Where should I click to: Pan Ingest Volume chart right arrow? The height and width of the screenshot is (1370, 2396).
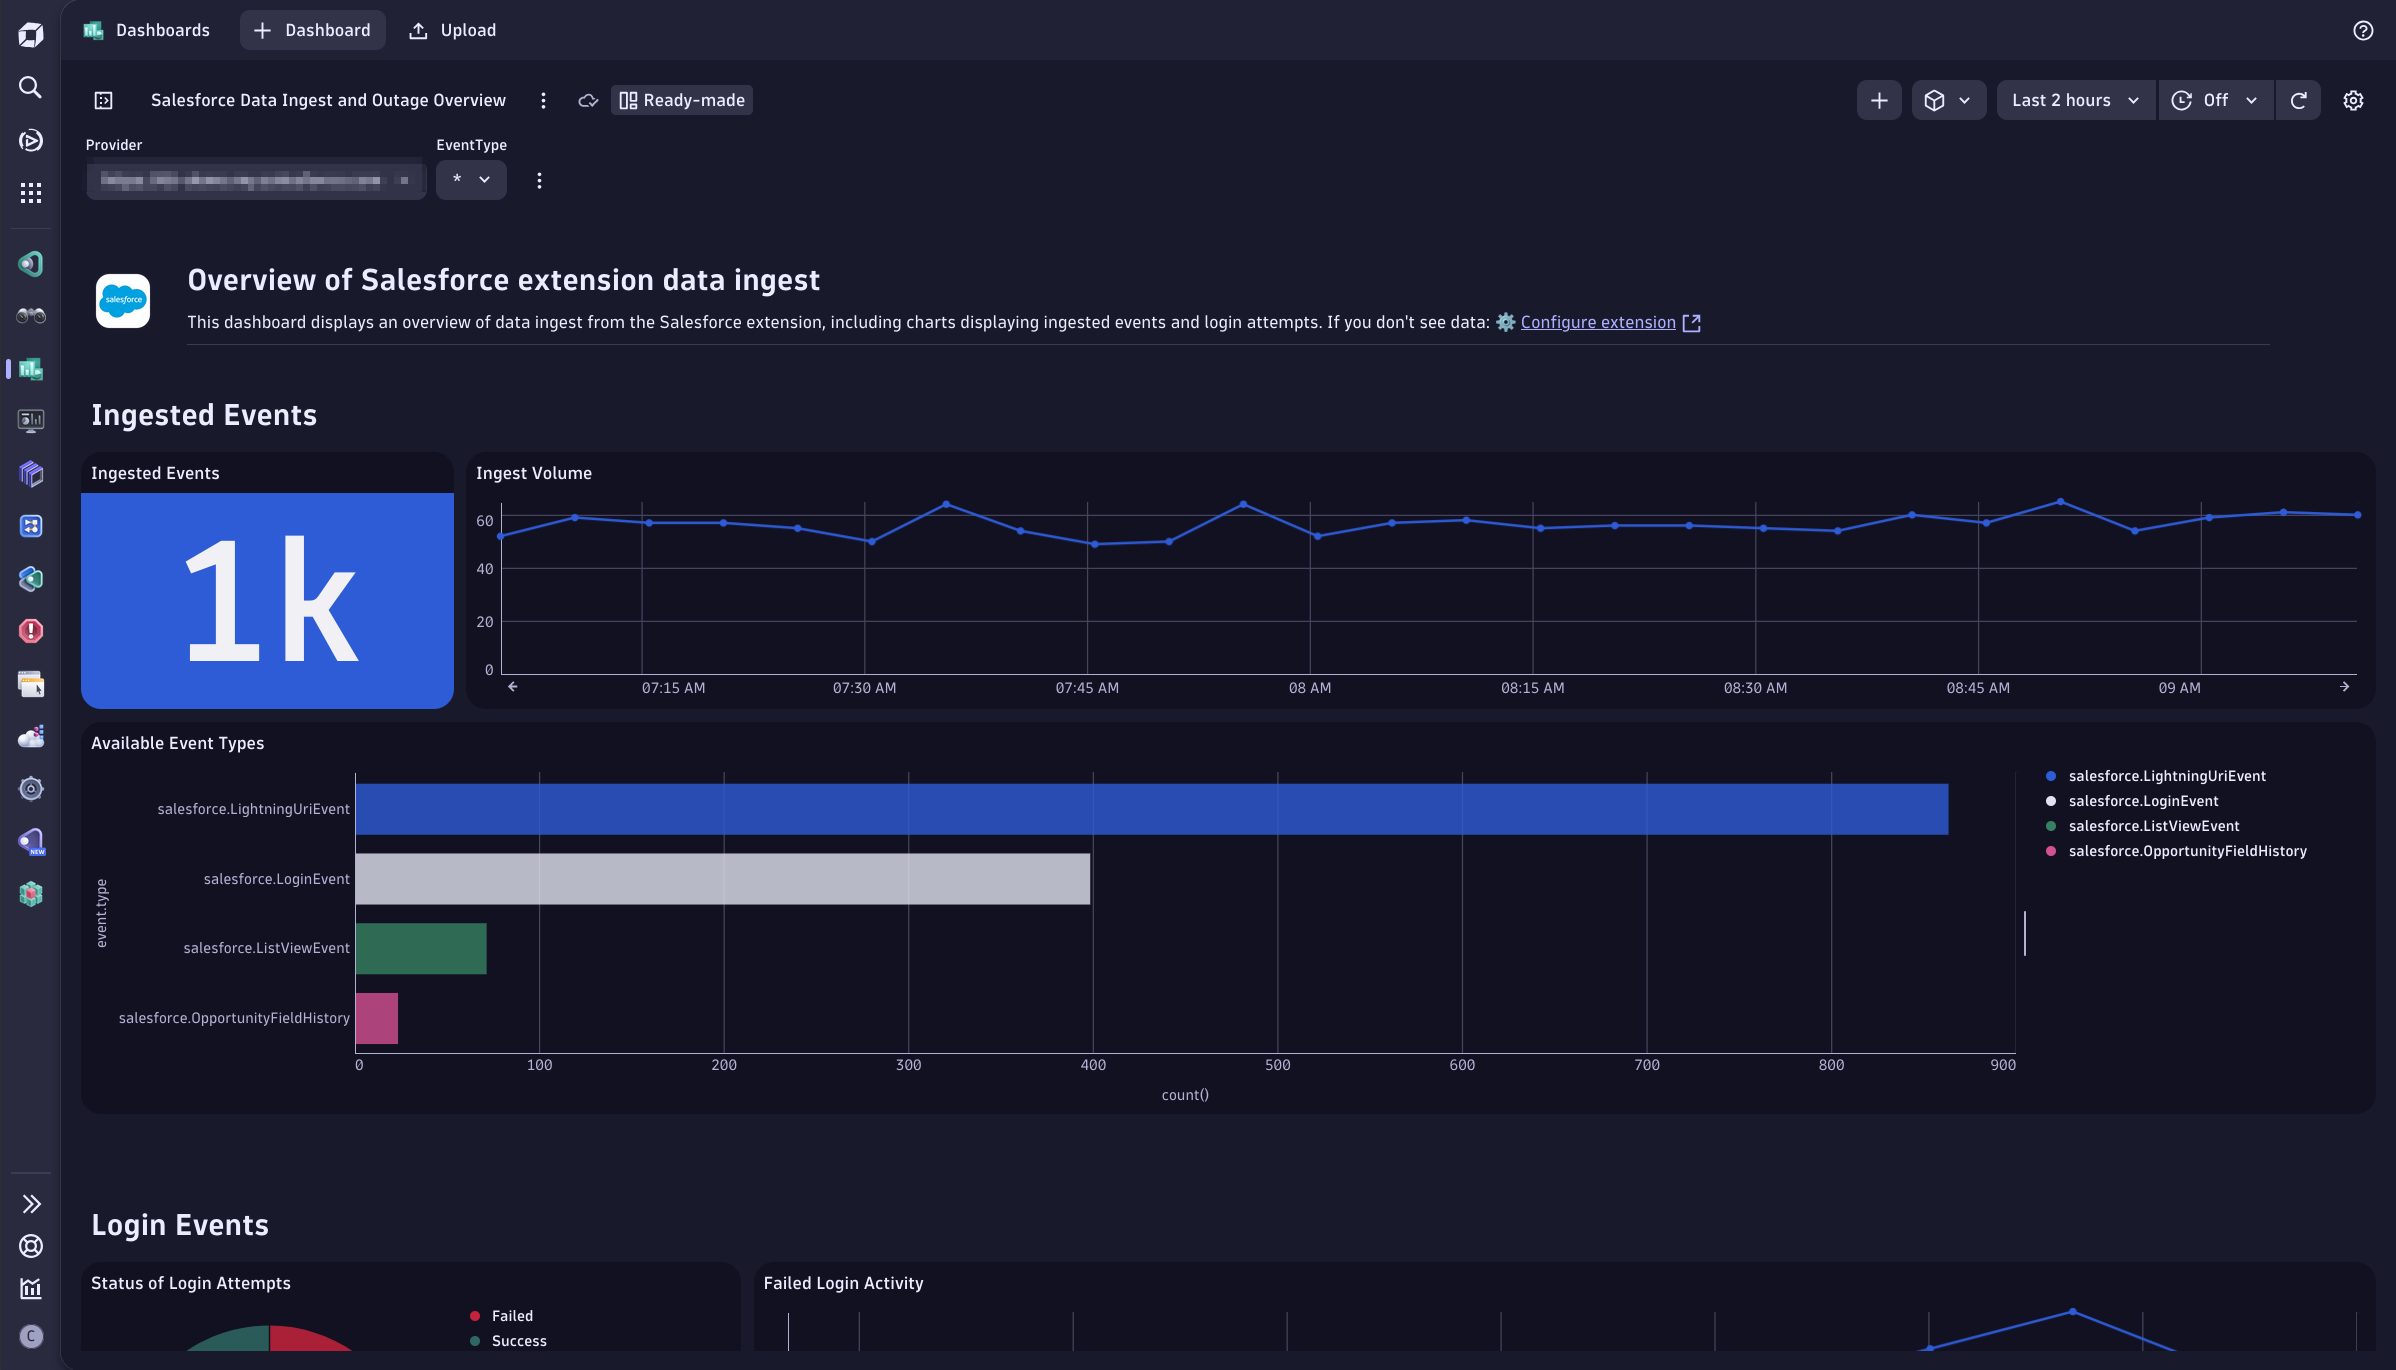click(2345, 686)
